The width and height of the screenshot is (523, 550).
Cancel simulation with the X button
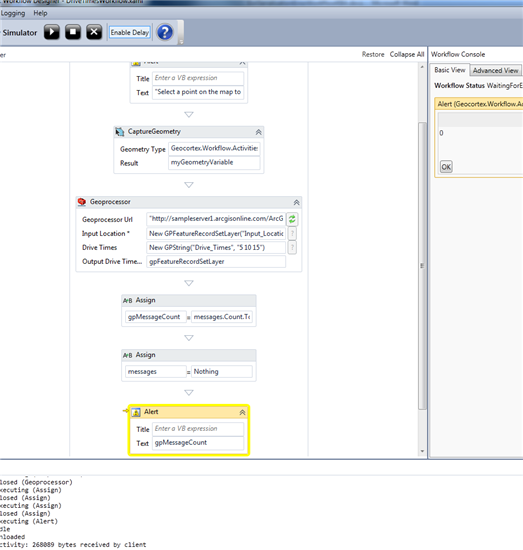click(94, 32)
